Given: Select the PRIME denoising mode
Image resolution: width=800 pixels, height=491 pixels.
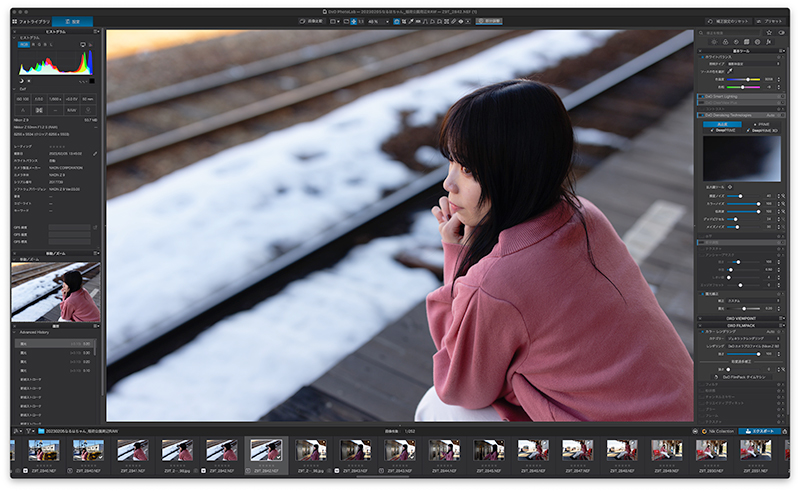Looking at the screenshot, I should (x=761, y=124).
